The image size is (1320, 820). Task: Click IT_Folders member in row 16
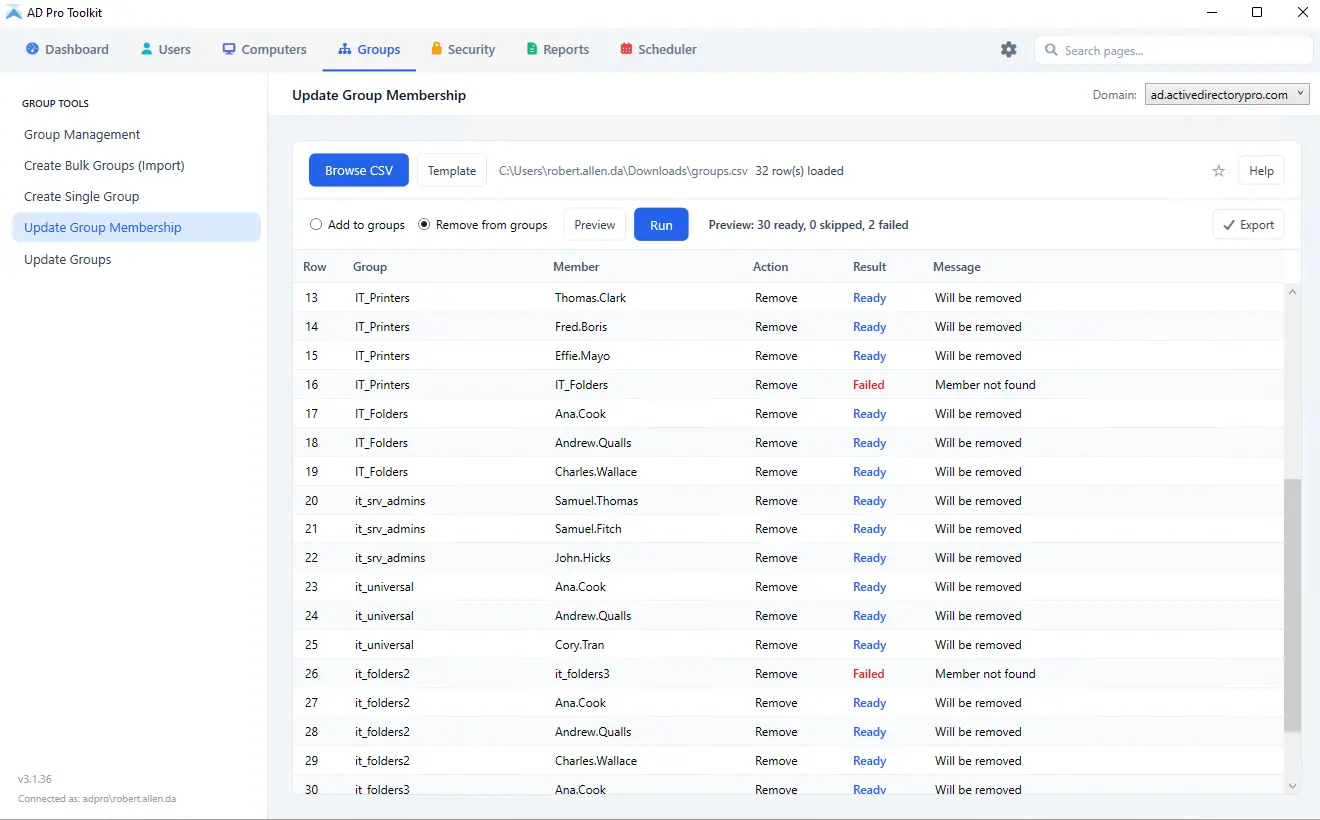(581, 385)
